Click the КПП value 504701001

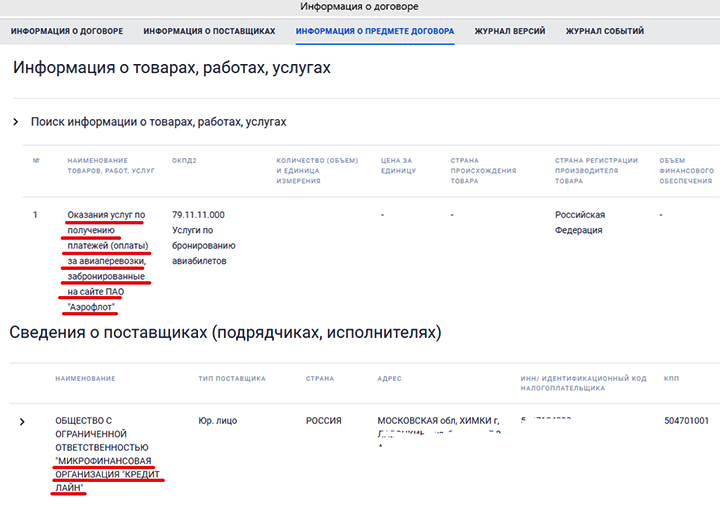click(685, 421)
